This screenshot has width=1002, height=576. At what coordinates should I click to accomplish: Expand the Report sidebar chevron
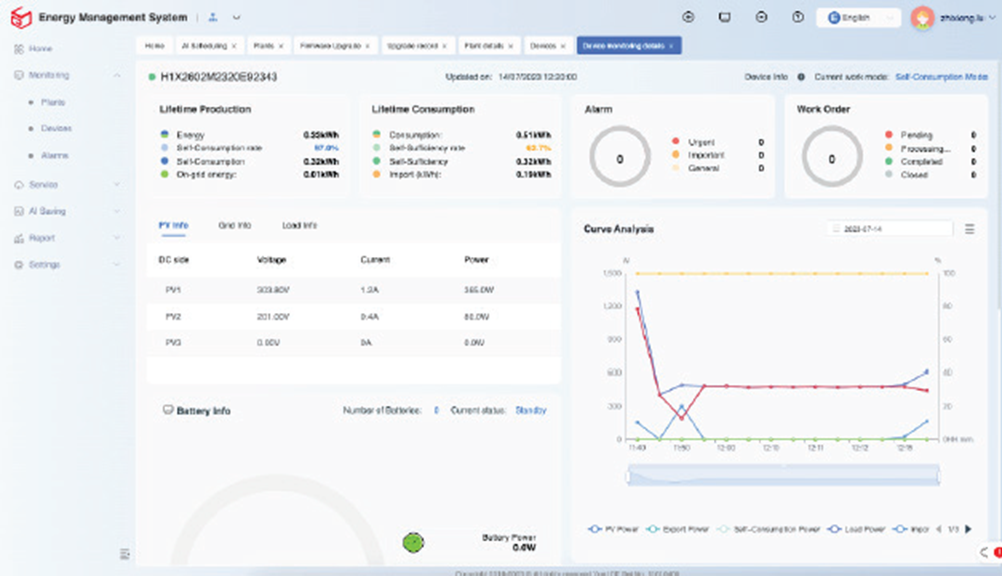point(117,238)
